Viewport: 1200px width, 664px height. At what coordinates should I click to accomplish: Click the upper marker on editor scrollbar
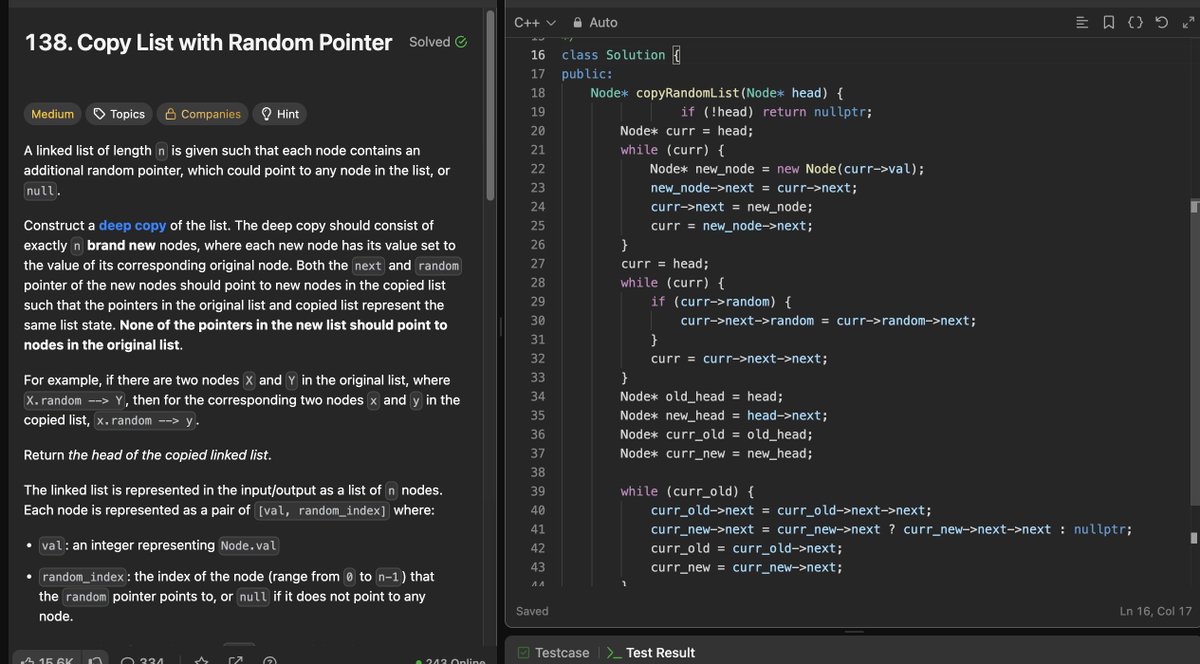tap(1194, 207)
